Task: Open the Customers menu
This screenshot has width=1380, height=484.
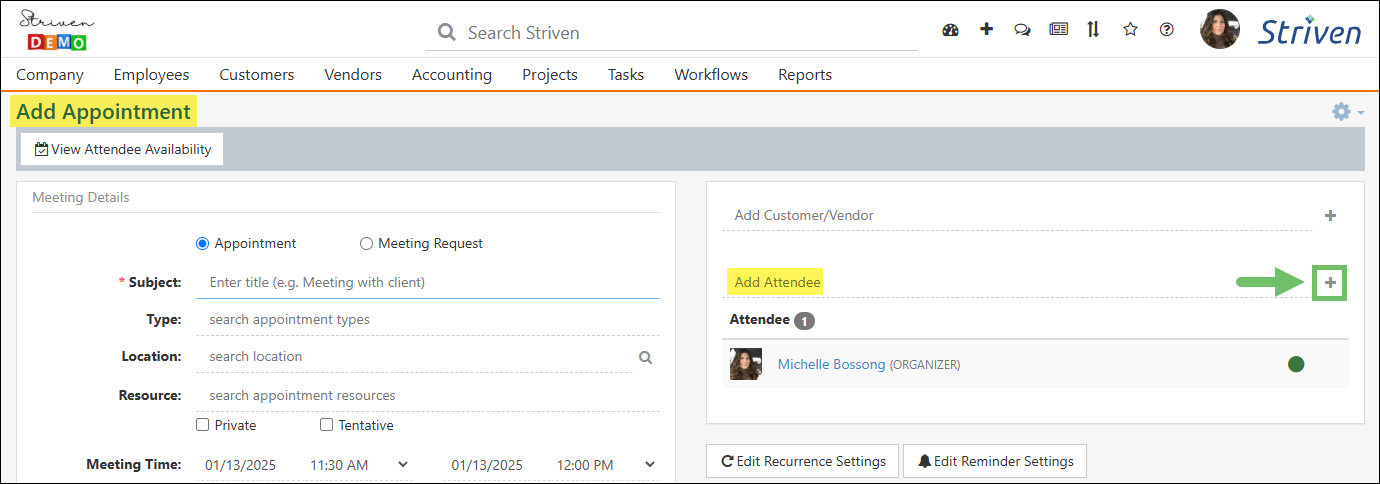Action: click(x=257, y=74)
